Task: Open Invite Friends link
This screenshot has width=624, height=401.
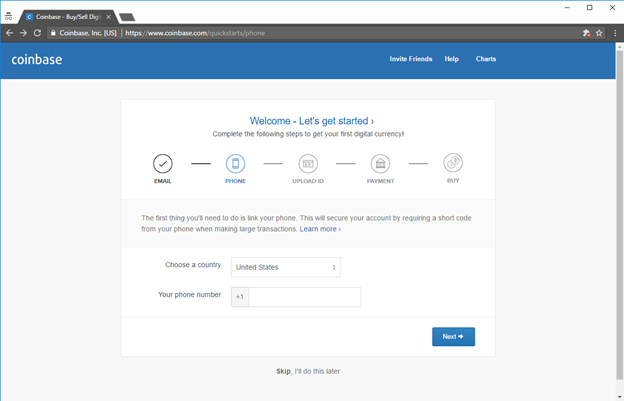Action: [411, 59]
